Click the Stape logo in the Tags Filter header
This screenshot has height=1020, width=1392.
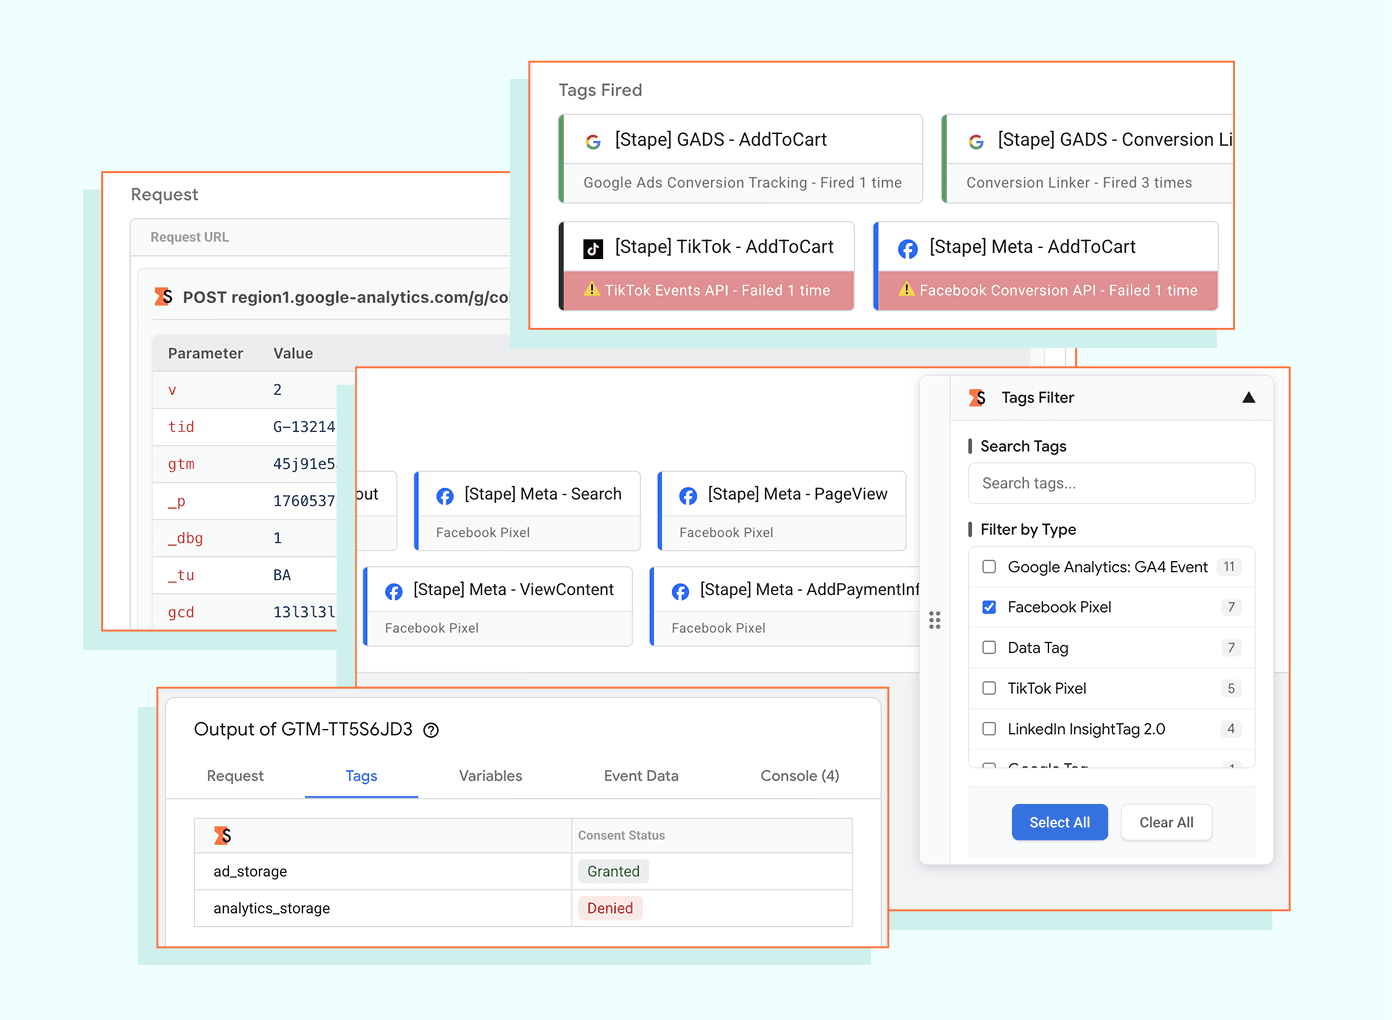point(977,397)
